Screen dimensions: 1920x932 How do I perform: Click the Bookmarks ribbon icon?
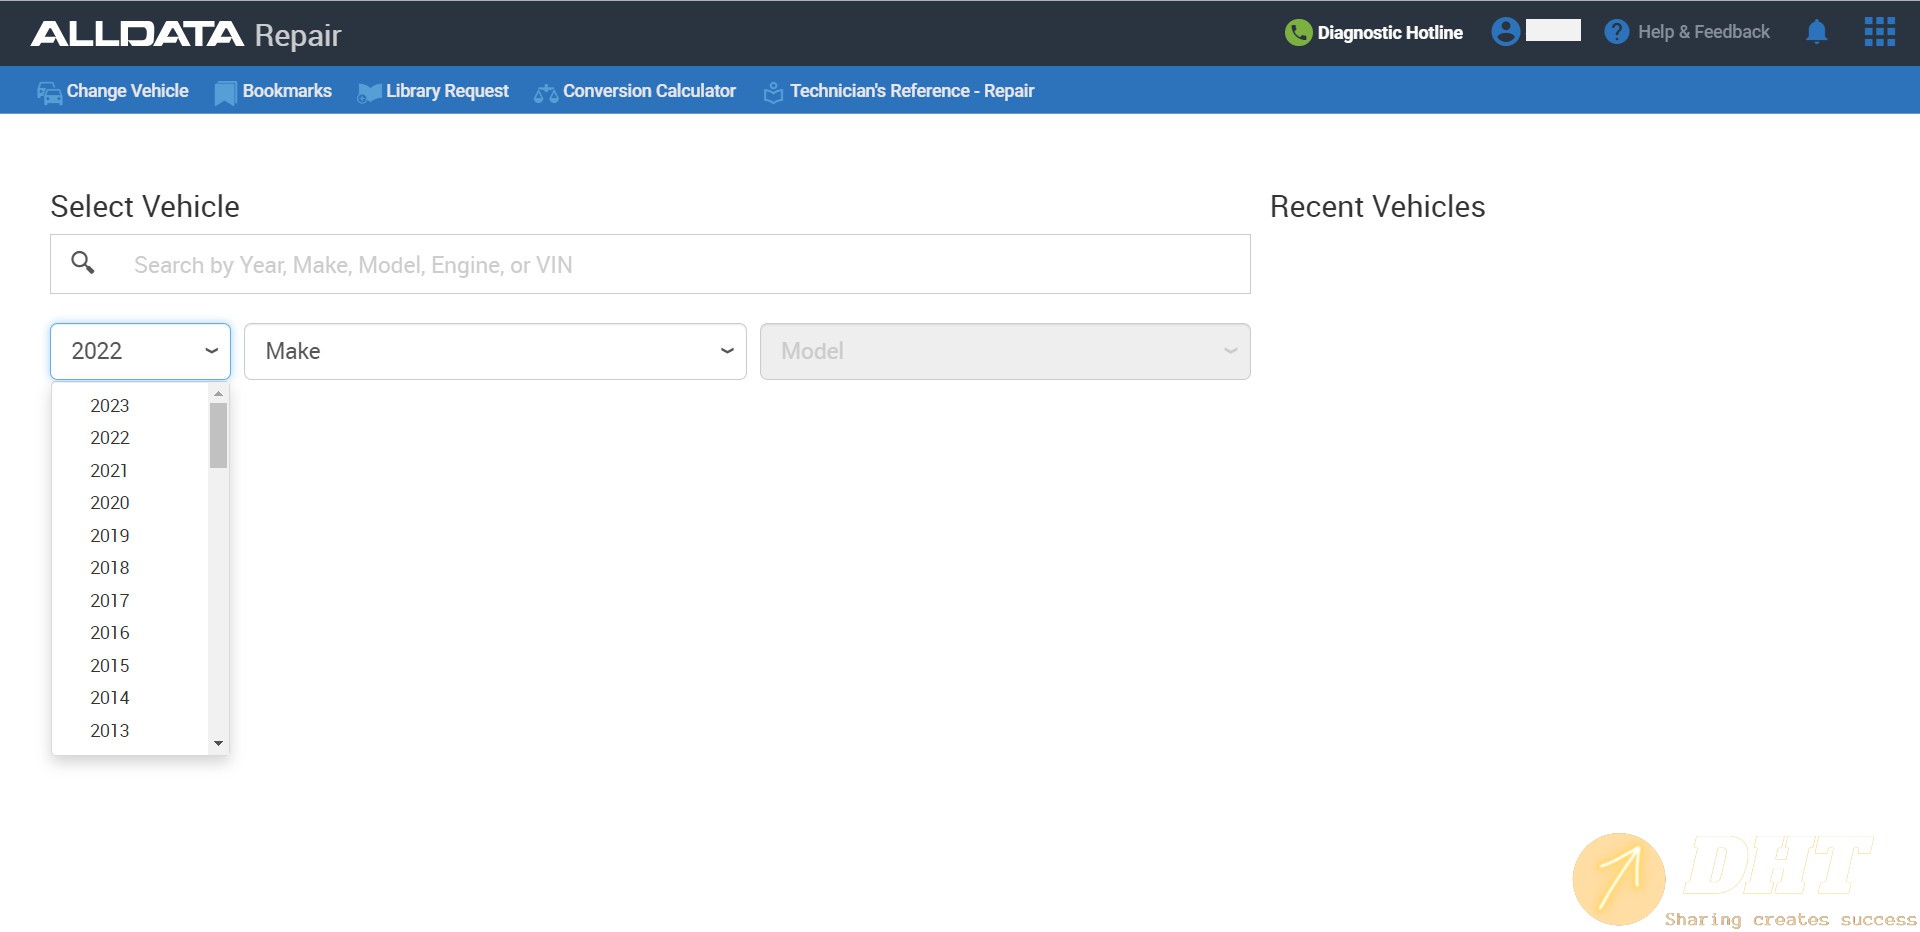226,92
